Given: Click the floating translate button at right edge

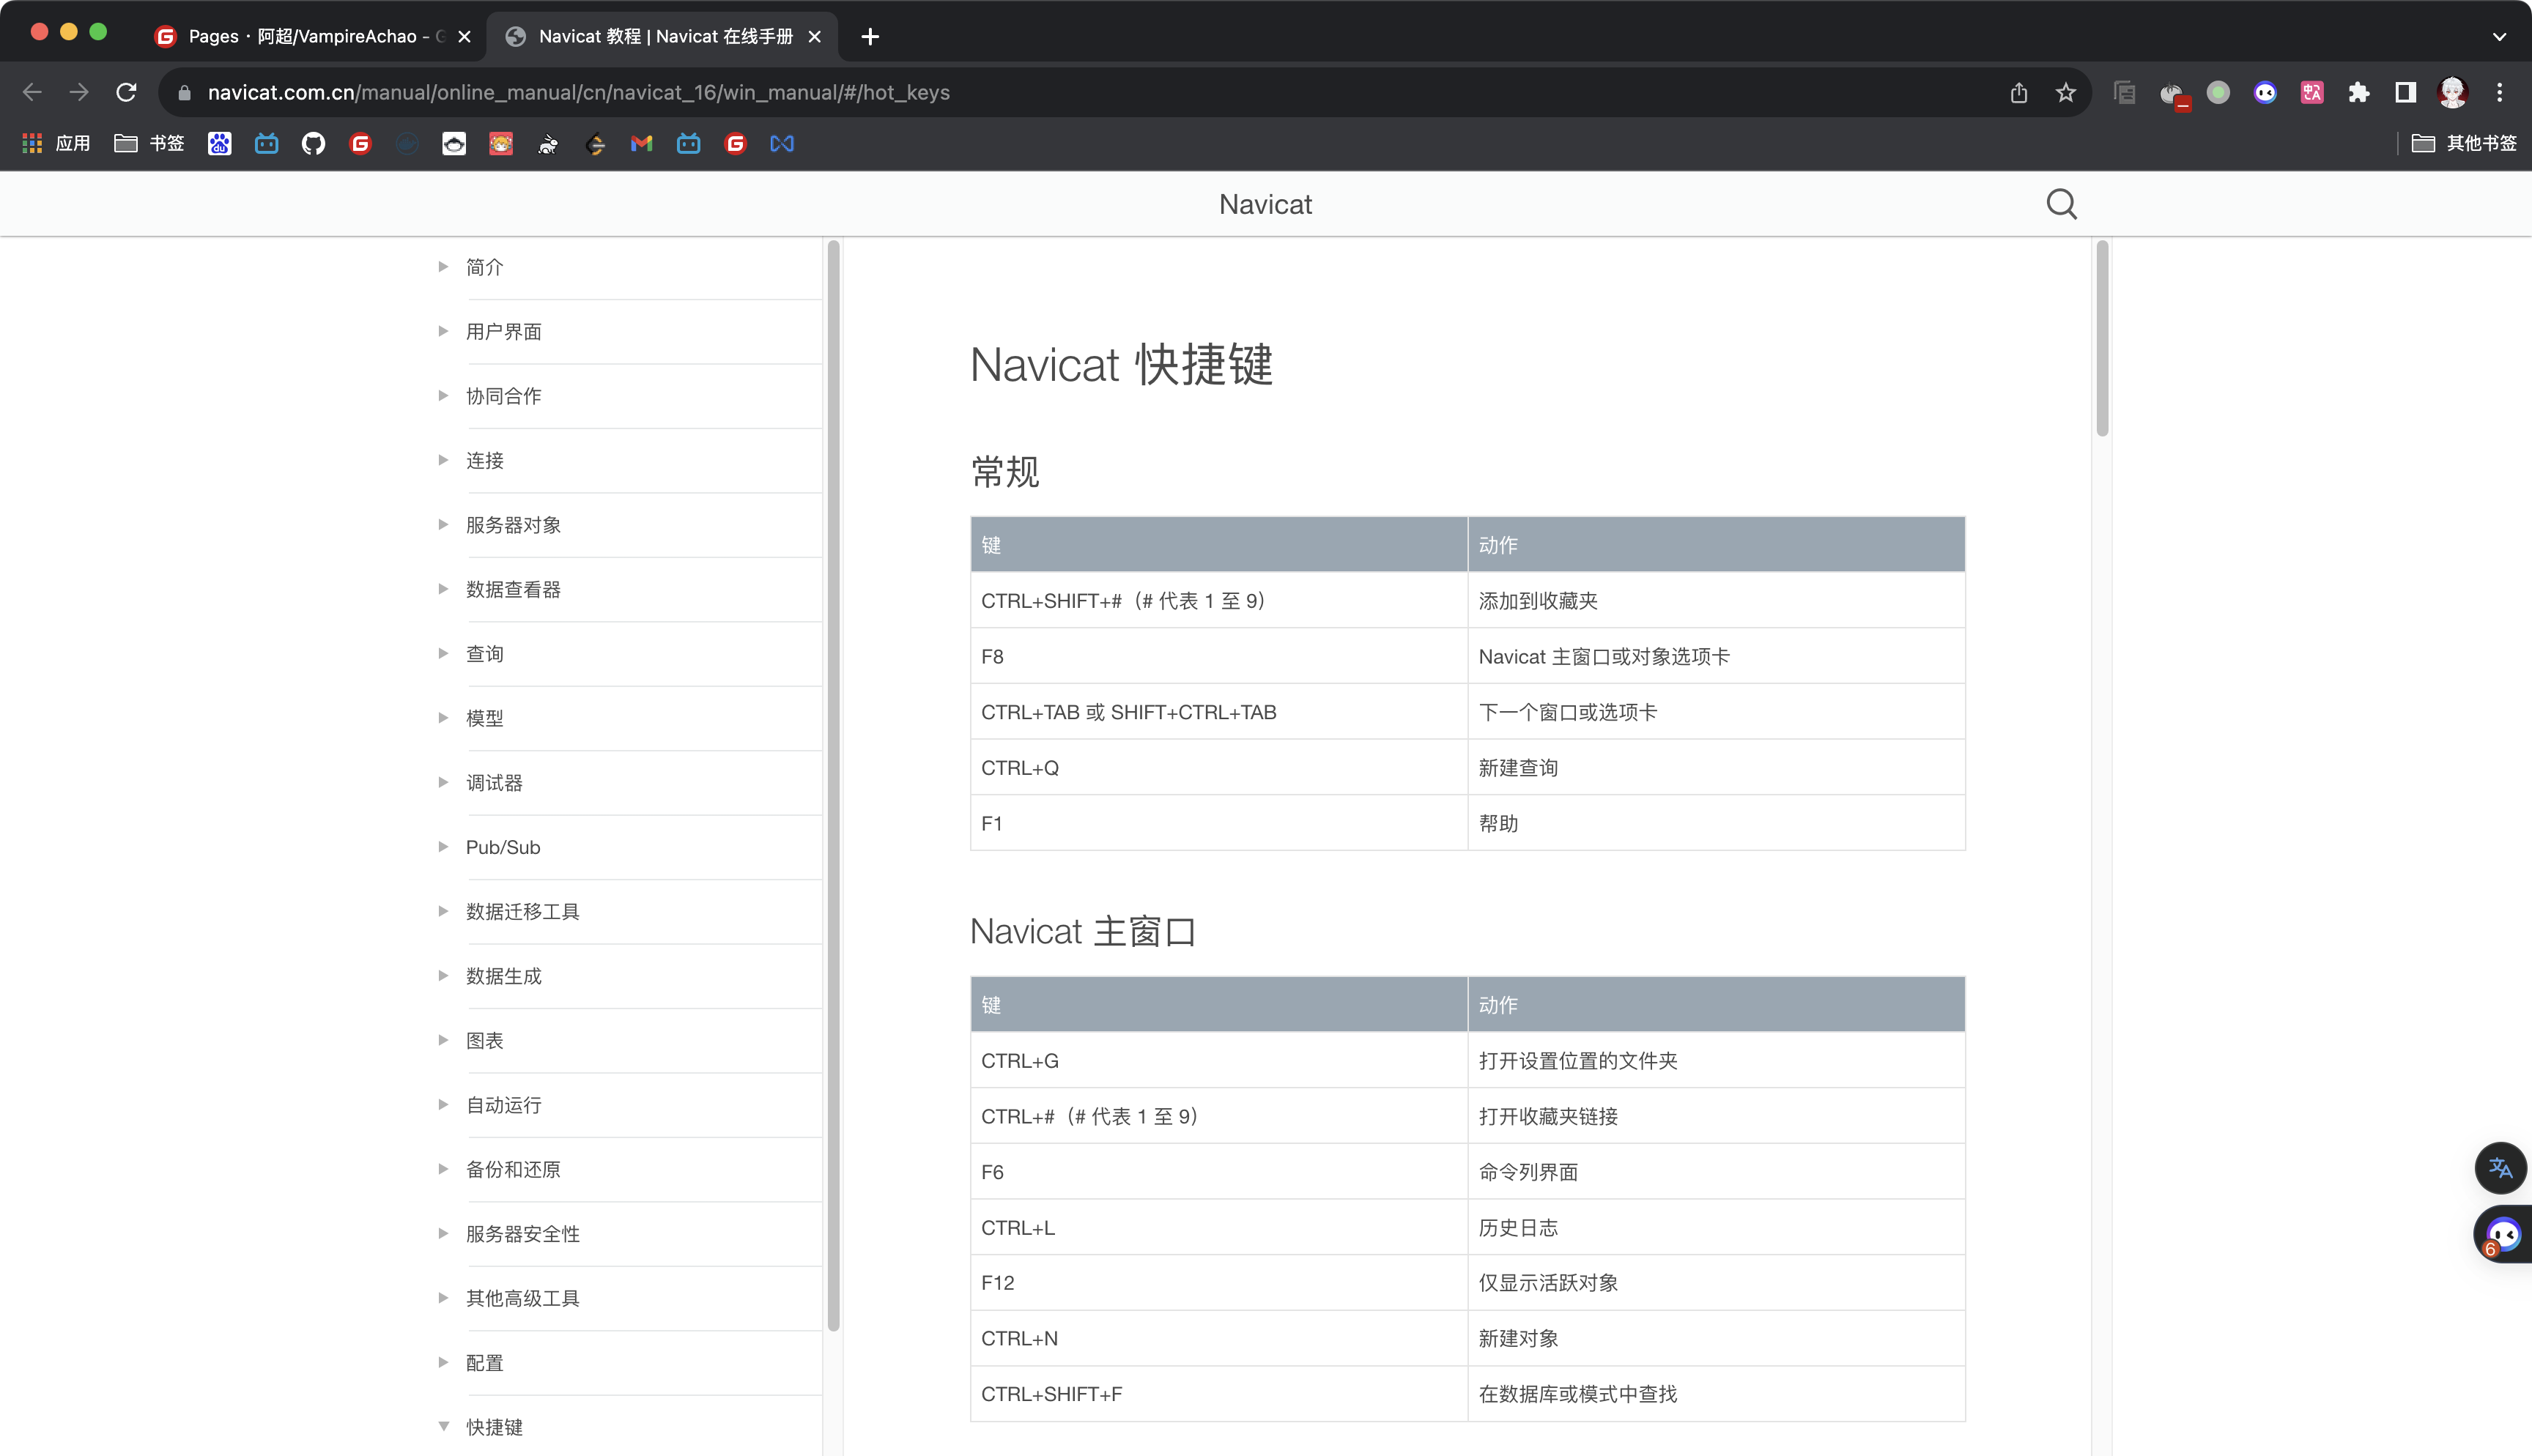Looking at the screenshot, I should 2500,1167.
